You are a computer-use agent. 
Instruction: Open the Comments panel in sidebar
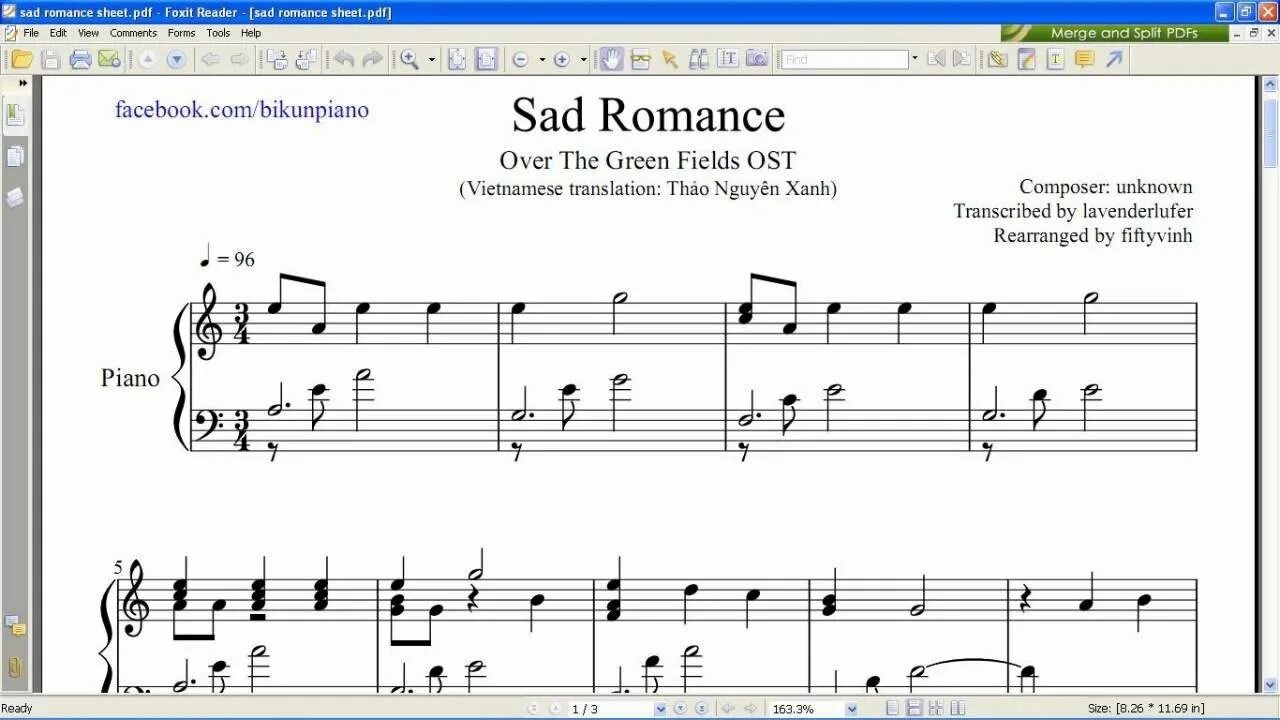15,627
